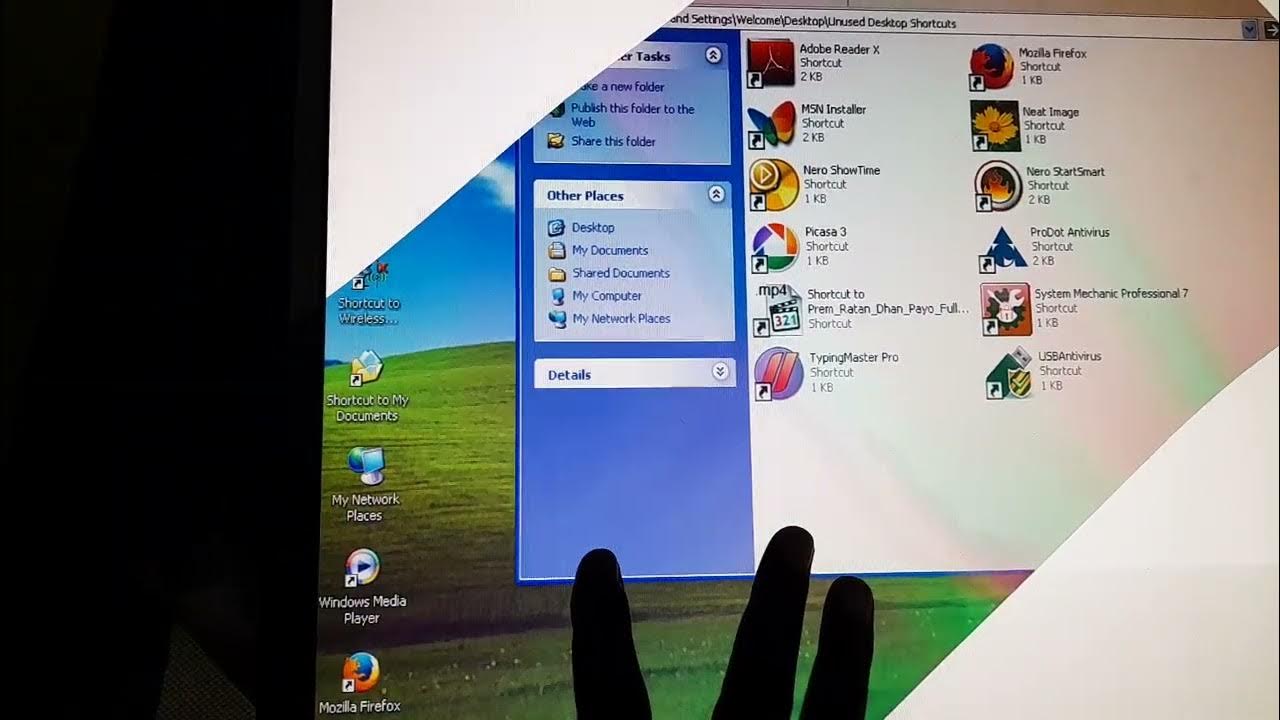Click the Share this folder link
Viewport: 1280px width, 720px height.
pyautogui.click(x=613, y=142)
